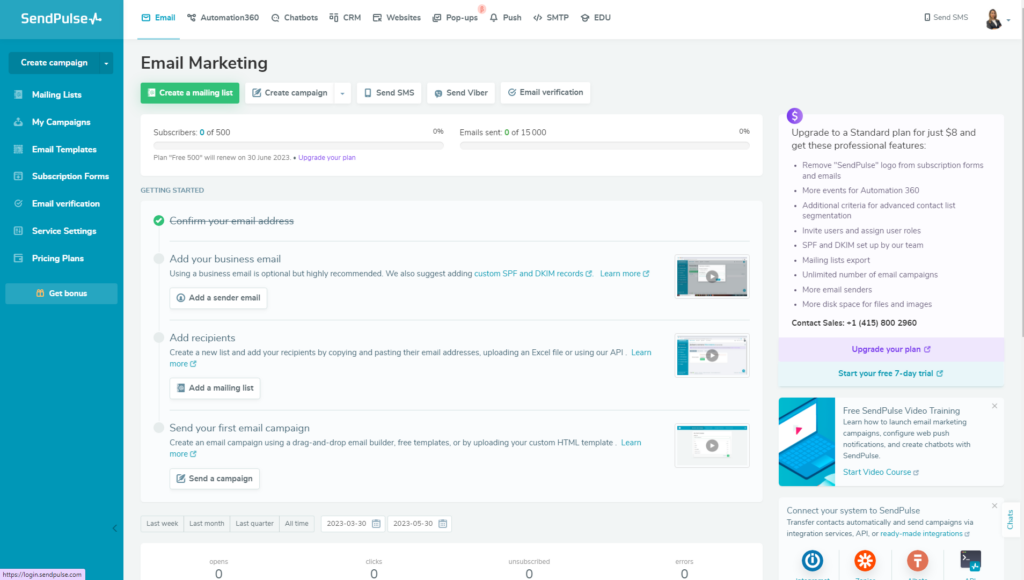The image size is (1024, 580).
Task: Open the Chats side panel
Action: click(1010, 519)
